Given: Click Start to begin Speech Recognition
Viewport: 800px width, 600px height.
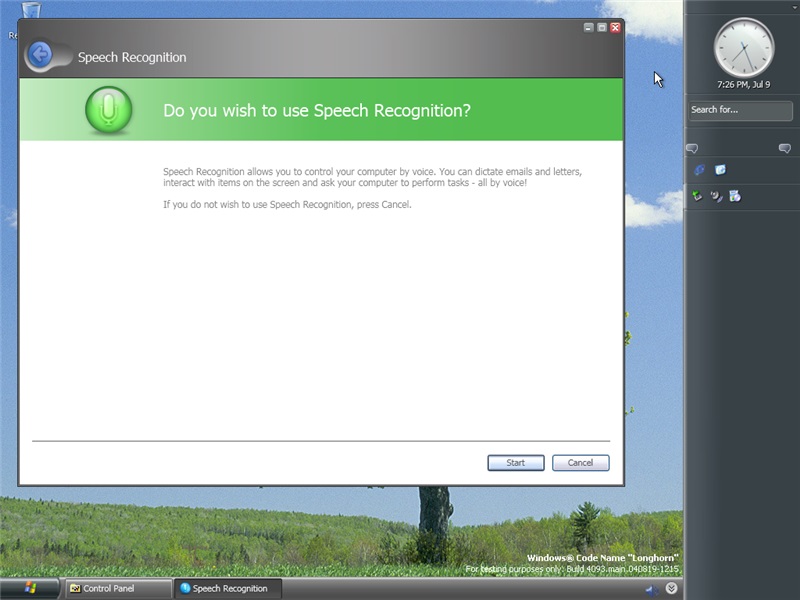Looking at the screenshot, I should pyautogui.click(x=516, y=463).
